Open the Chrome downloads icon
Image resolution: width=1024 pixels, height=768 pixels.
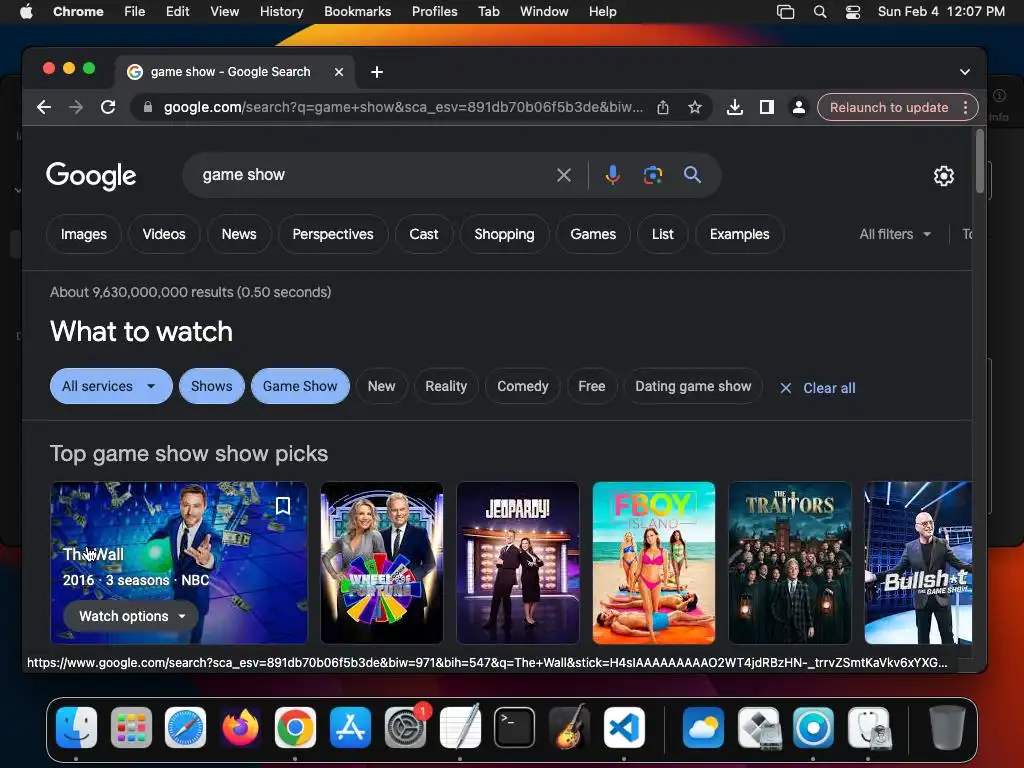pyautogui.click(x=735, y=107)
